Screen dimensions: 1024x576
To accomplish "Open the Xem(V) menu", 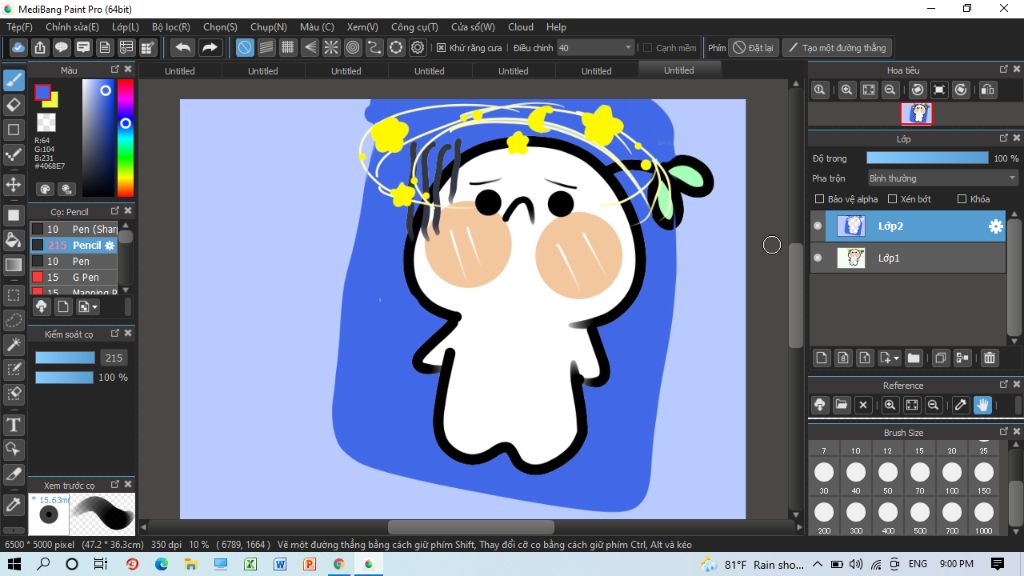I will click(362, 27).
